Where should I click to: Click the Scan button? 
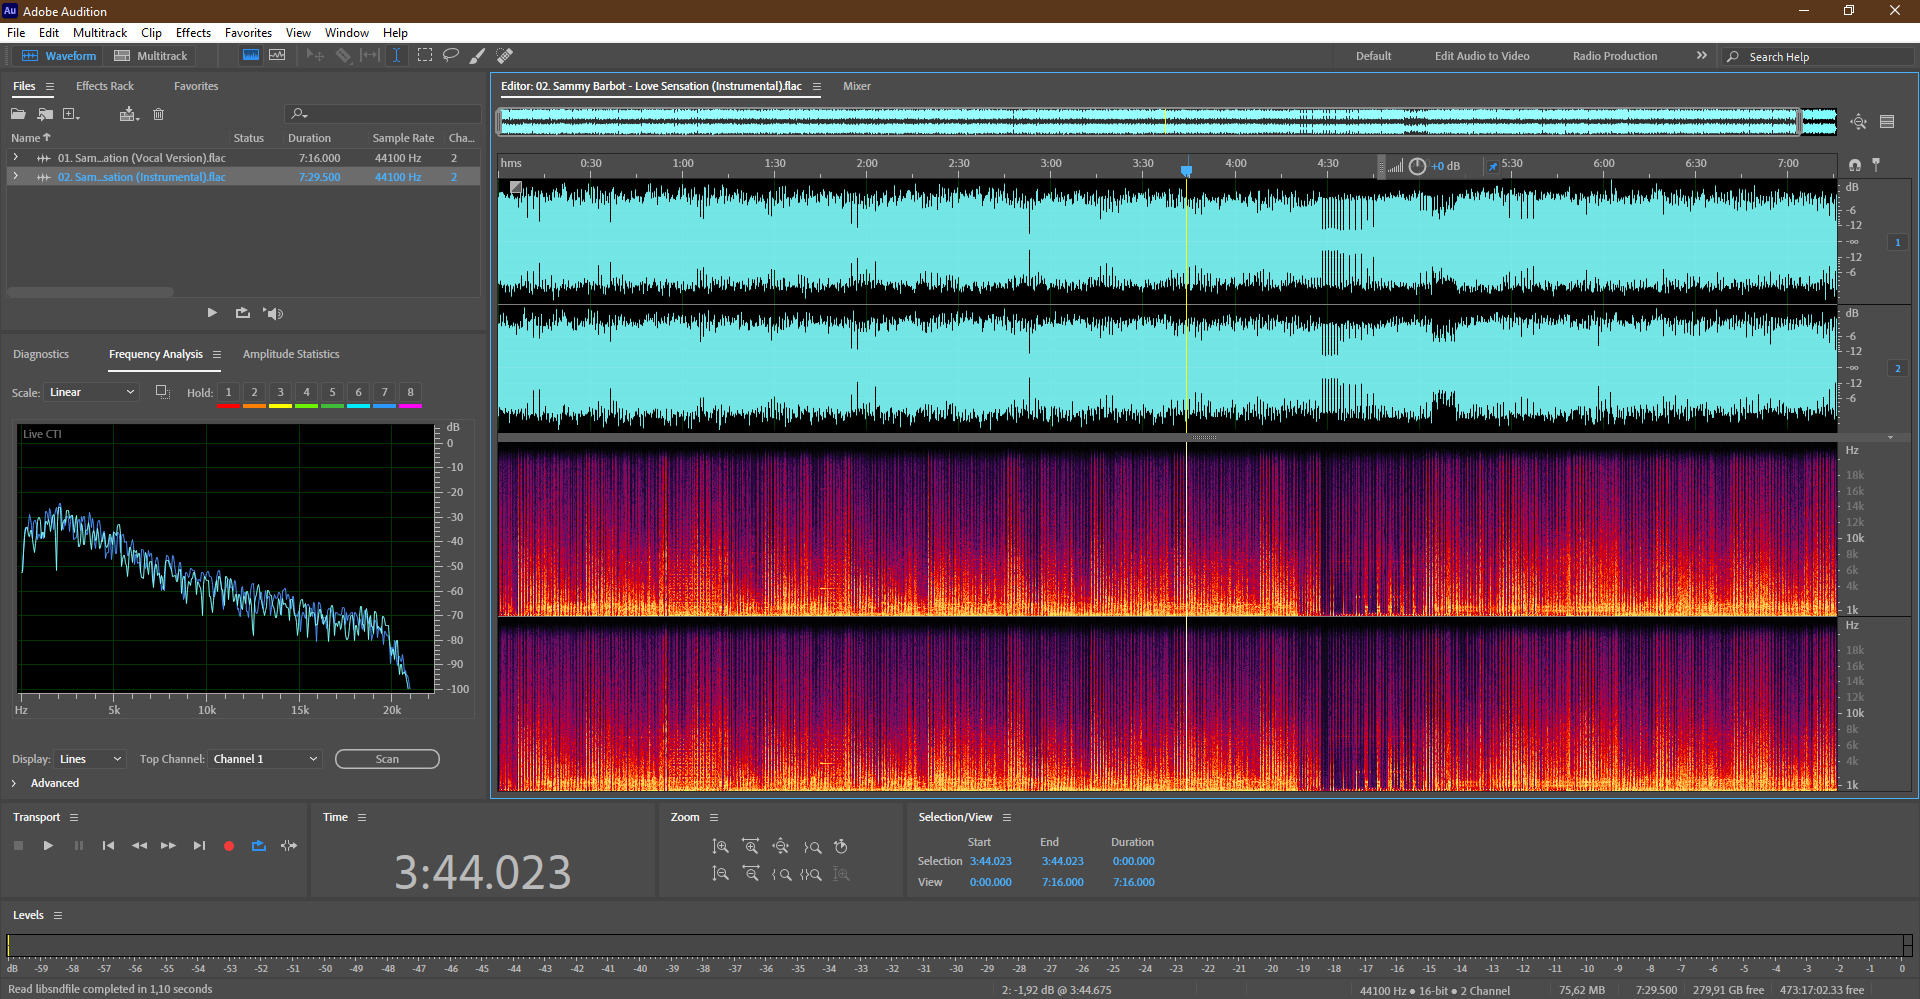(387, 759)
